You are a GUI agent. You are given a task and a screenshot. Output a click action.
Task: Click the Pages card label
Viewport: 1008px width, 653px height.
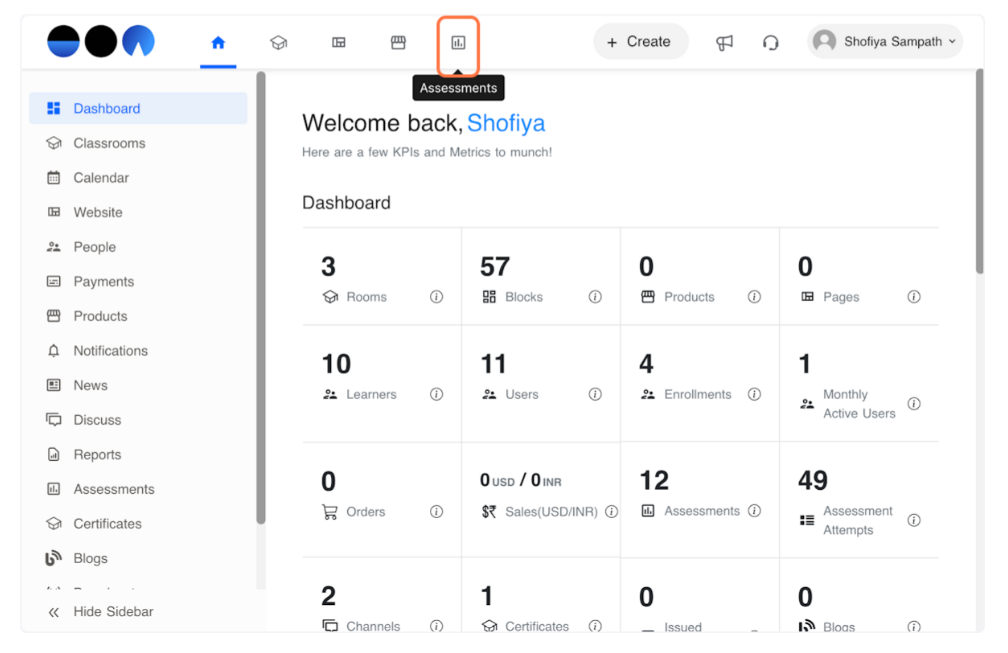[841, 297]
